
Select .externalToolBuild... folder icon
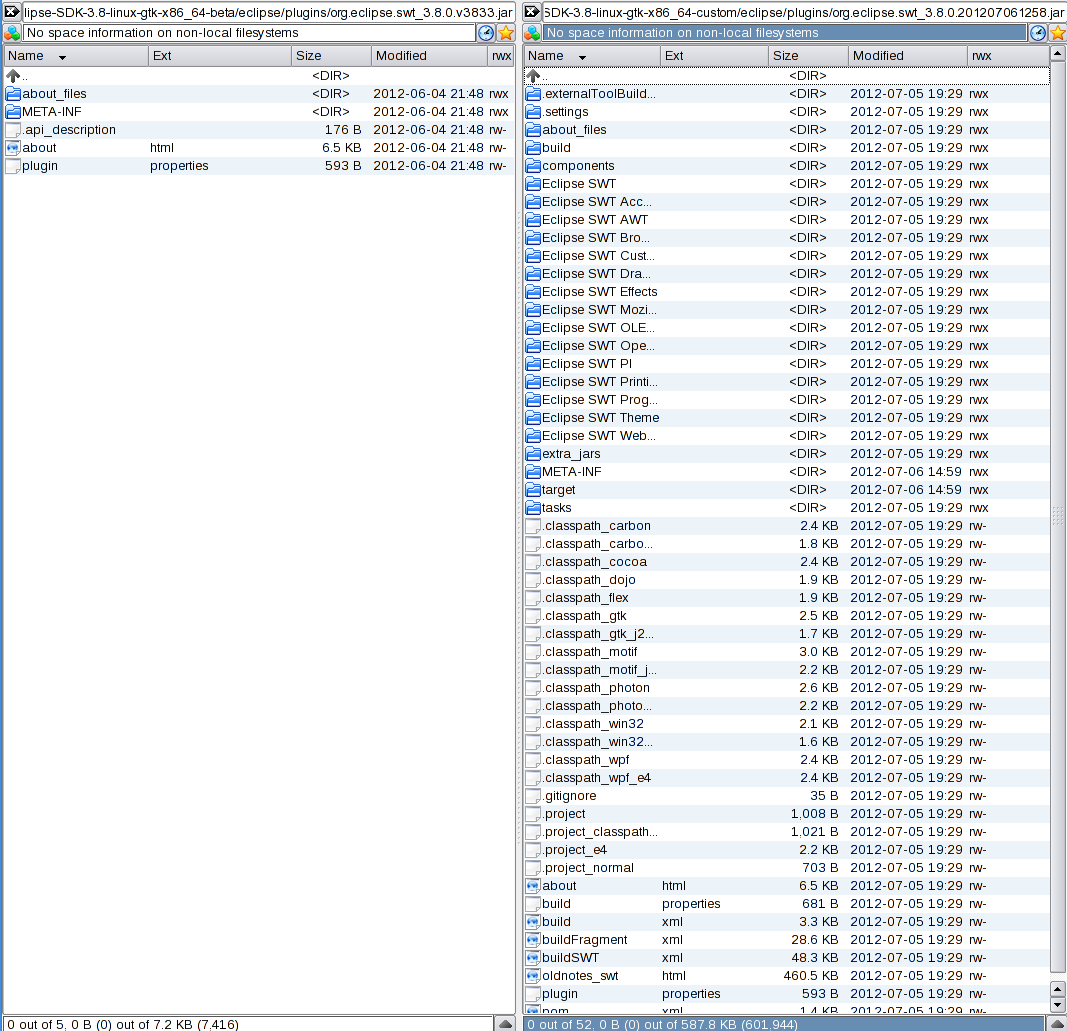click(534, 94)
